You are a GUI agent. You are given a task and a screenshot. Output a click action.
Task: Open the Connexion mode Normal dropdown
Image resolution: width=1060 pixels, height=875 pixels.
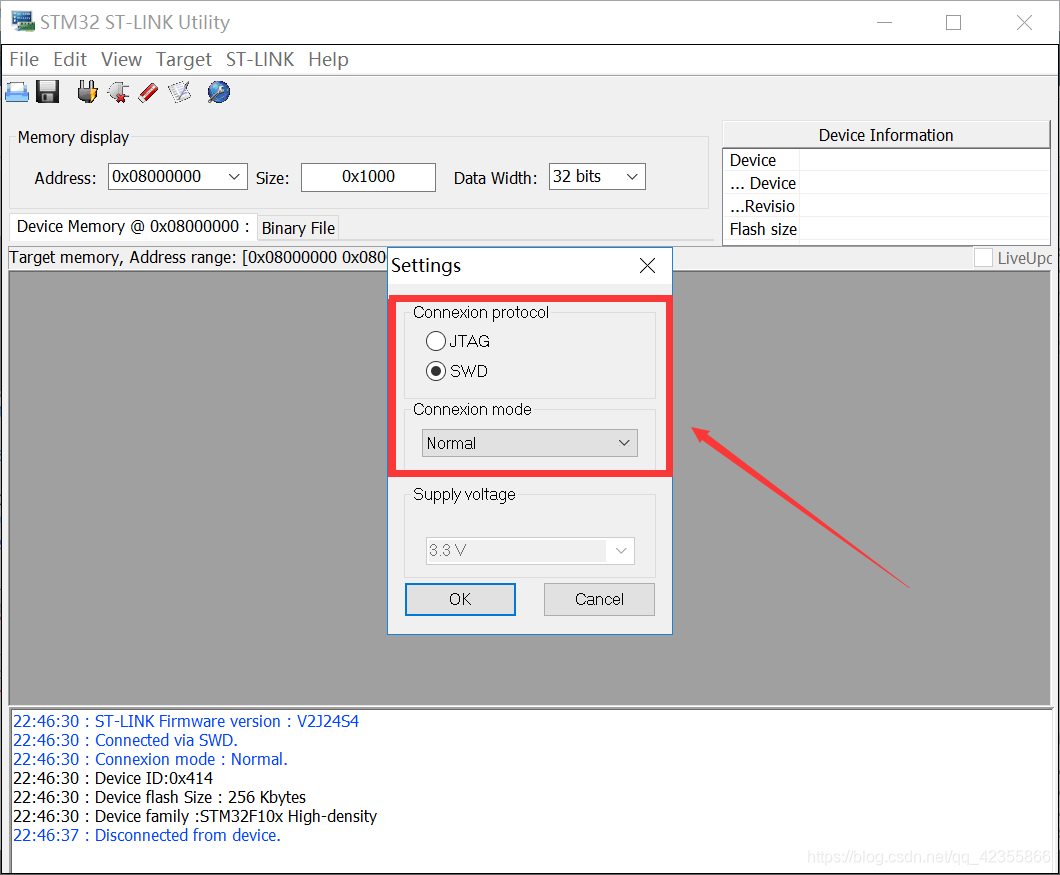[x=529, y=443]
